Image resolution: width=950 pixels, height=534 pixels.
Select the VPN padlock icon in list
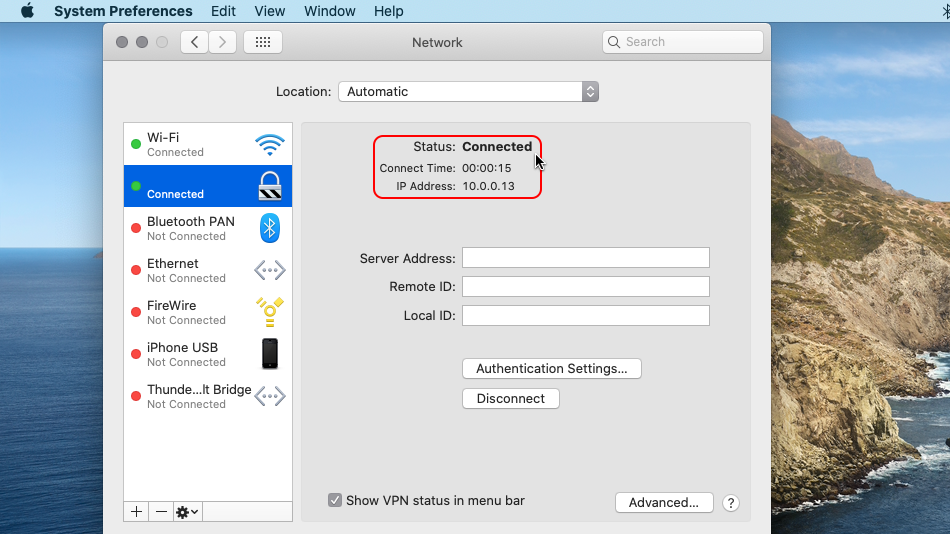coord(269,186)
